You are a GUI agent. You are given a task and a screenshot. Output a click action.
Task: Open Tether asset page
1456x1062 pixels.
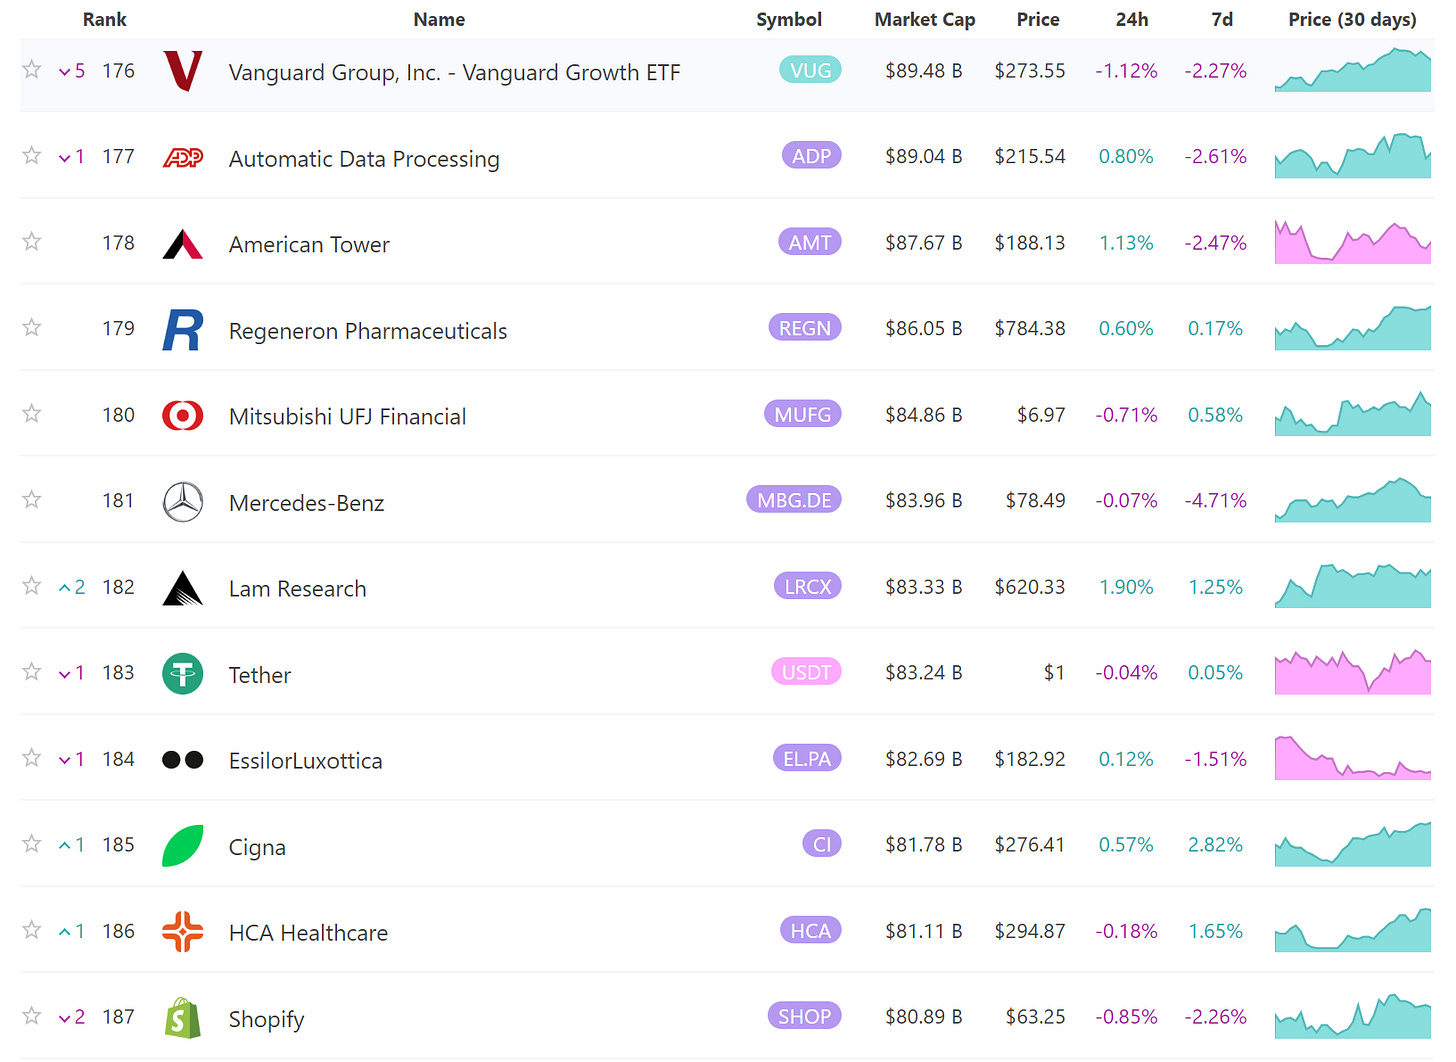pos(260,675)
